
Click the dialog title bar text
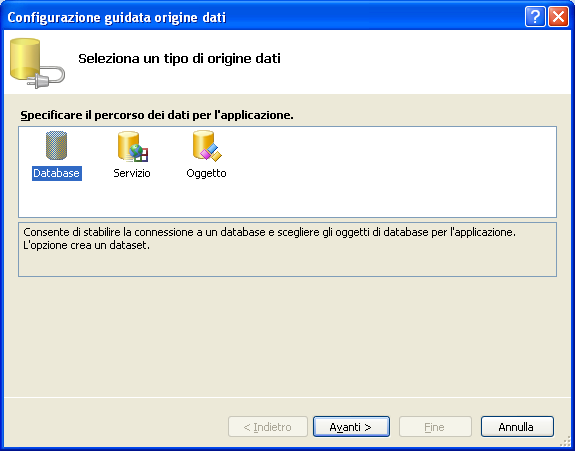pyautogui.click(x=117, y=18)
